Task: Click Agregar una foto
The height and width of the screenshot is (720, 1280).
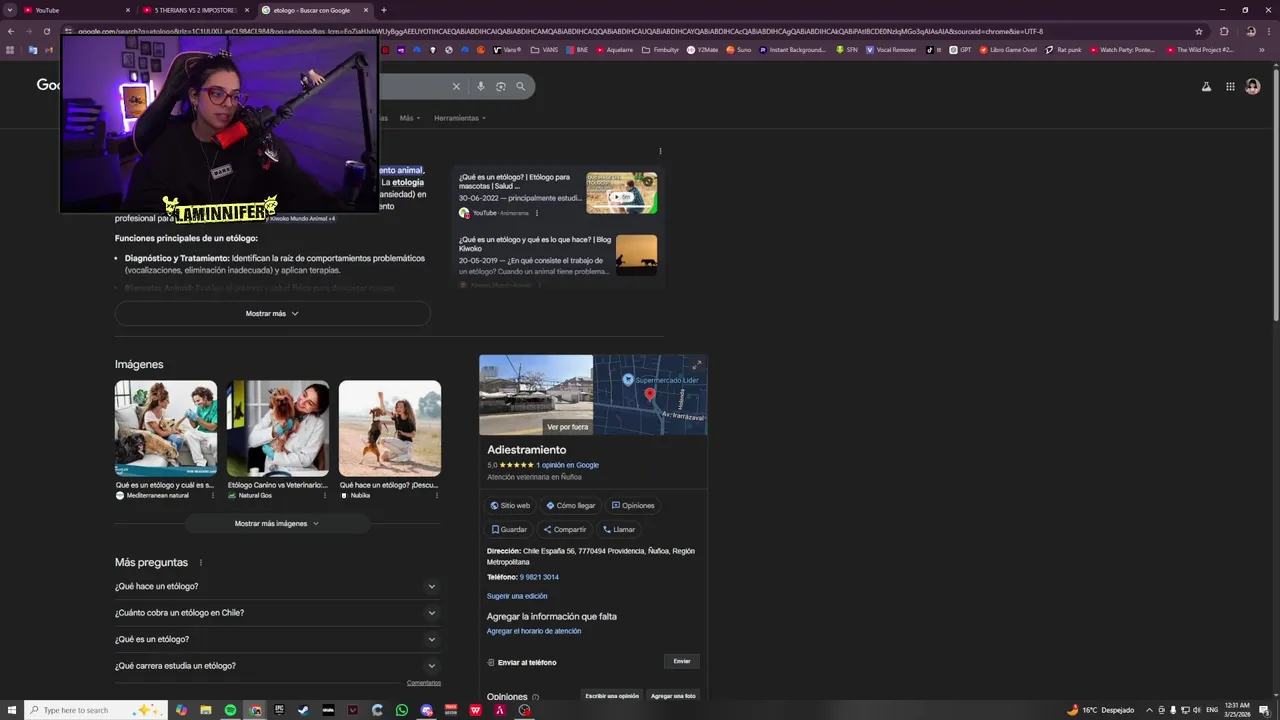Action: (673, 696)
